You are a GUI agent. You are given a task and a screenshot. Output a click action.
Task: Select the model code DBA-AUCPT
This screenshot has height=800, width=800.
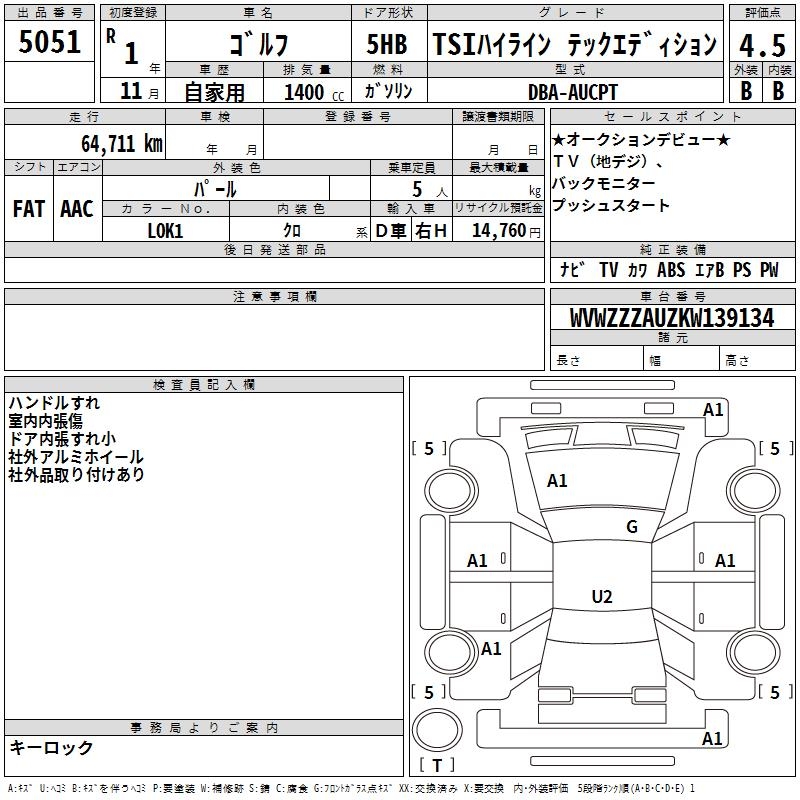(x=573, y=92)
